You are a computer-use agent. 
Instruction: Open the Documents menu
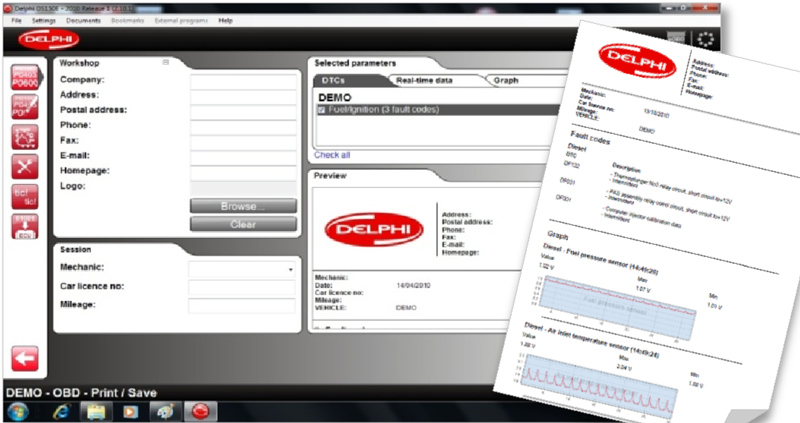point(83,20)
